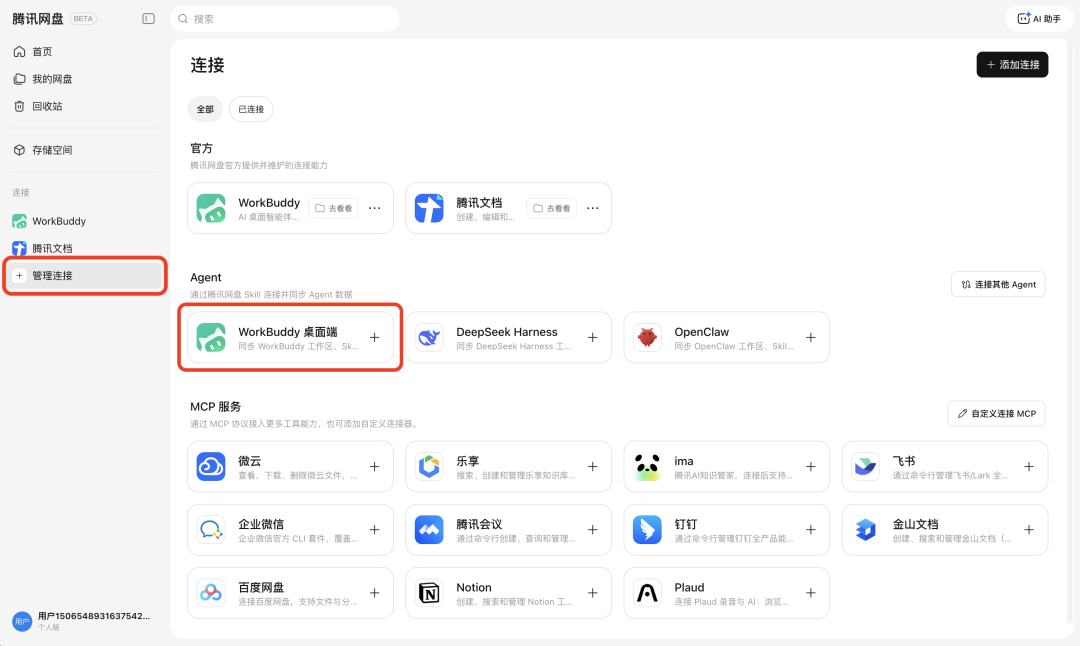The width and height of the screenshot is (1080, 646).
Task: Open more options on 腾讯文档 card
Action: [593, 208]
